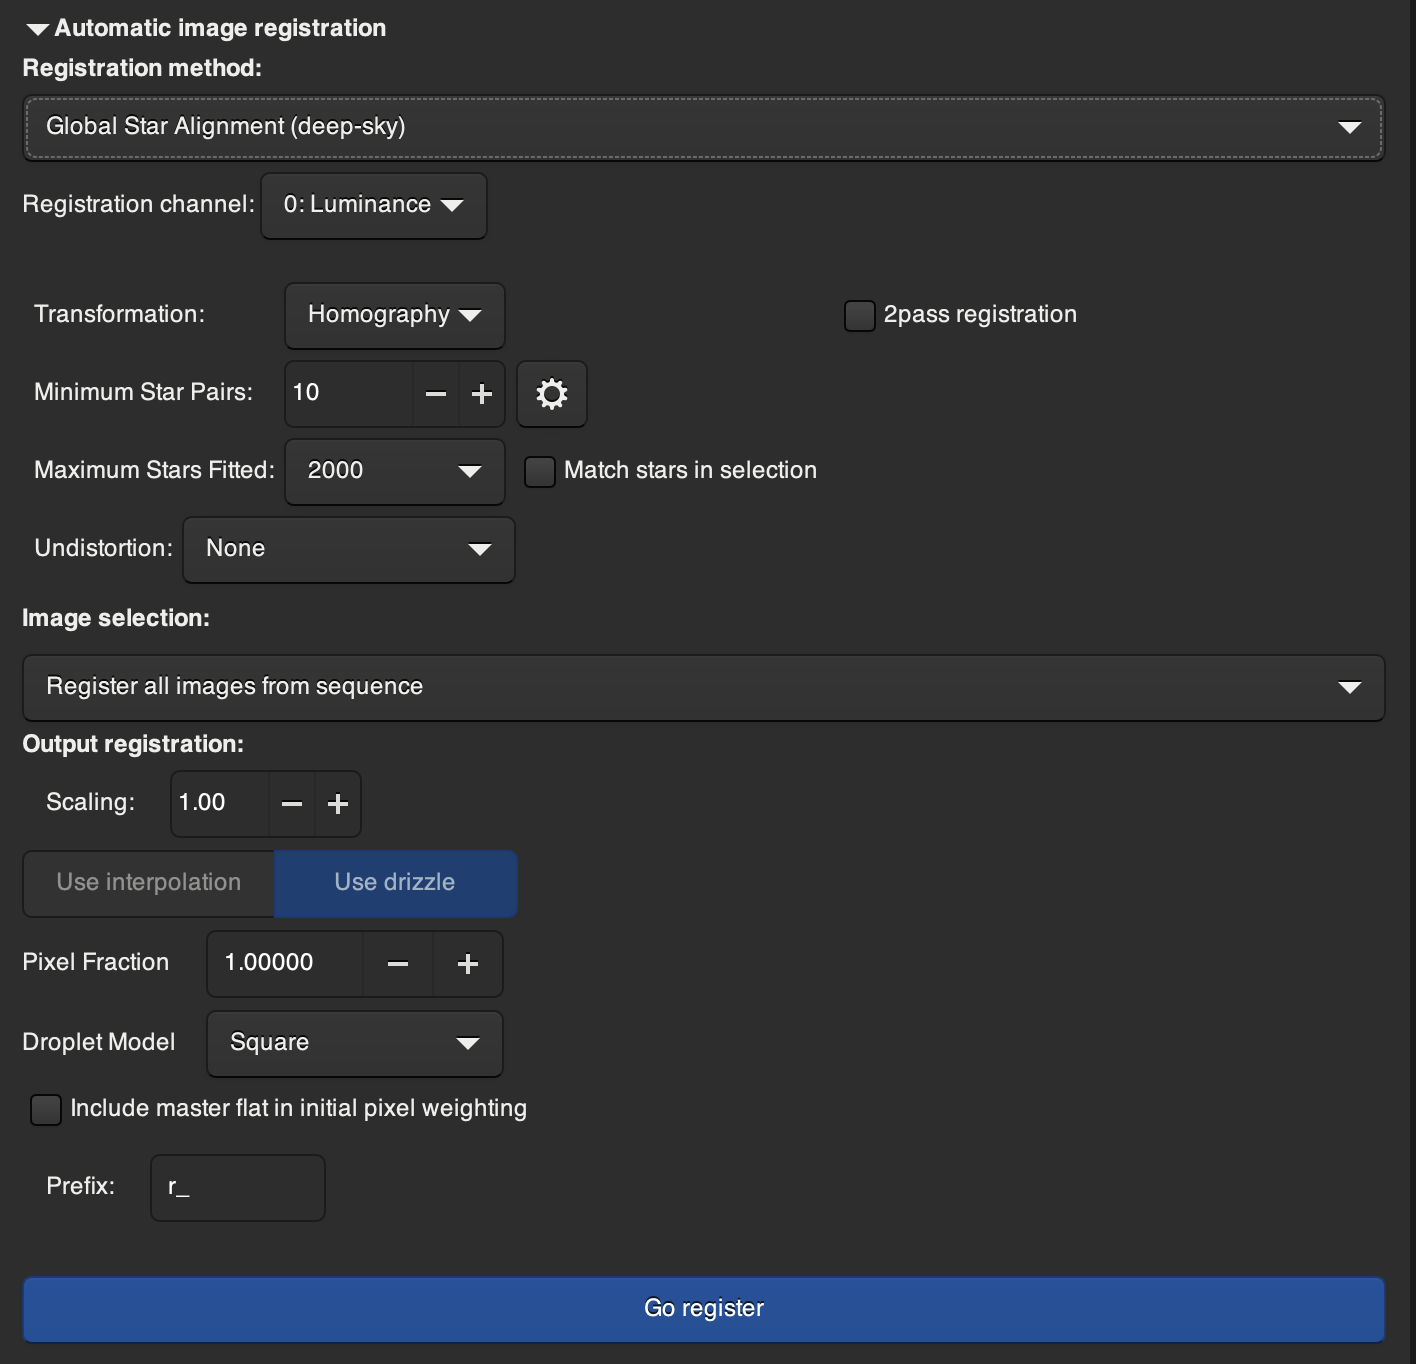
Task: Increase Pixel Fraction with plus button
Action: tap(467, 964)
